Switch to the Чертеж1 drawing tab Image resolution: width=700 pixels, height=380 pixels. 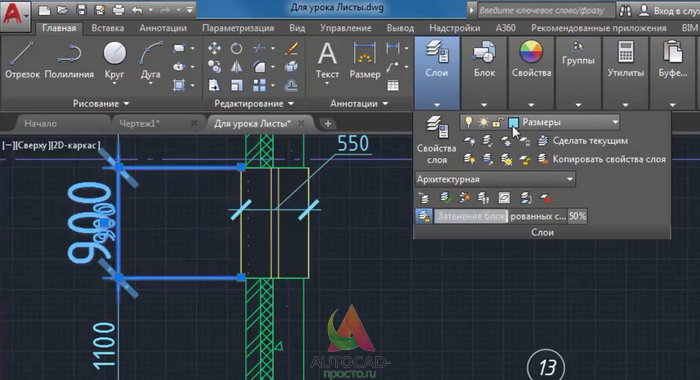[x=139, y=124]
